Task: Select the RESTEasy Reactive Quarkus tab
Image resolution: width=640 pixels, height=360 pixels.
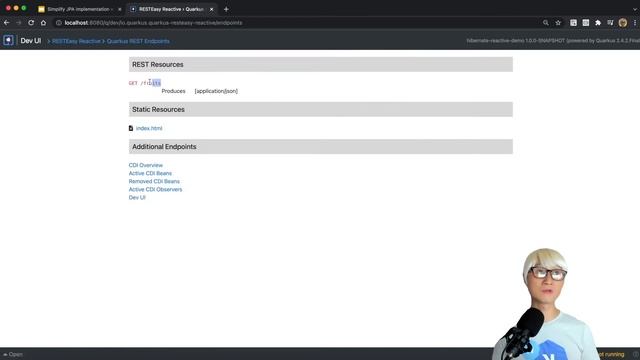Action: pos(171,9)
